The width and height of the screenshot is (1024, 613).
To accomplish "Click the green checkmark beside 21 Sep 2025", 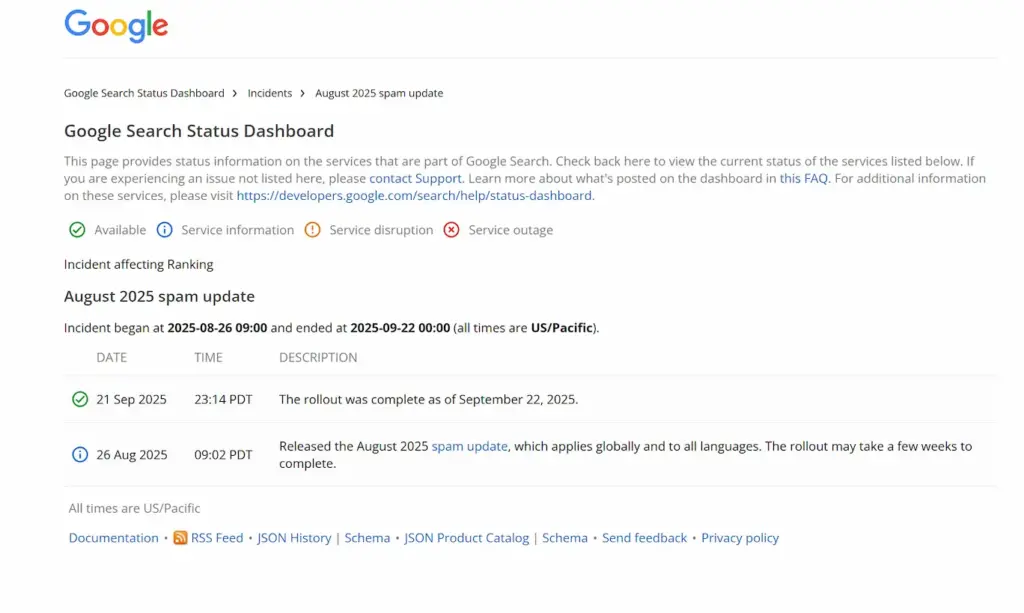I will 80,399.
